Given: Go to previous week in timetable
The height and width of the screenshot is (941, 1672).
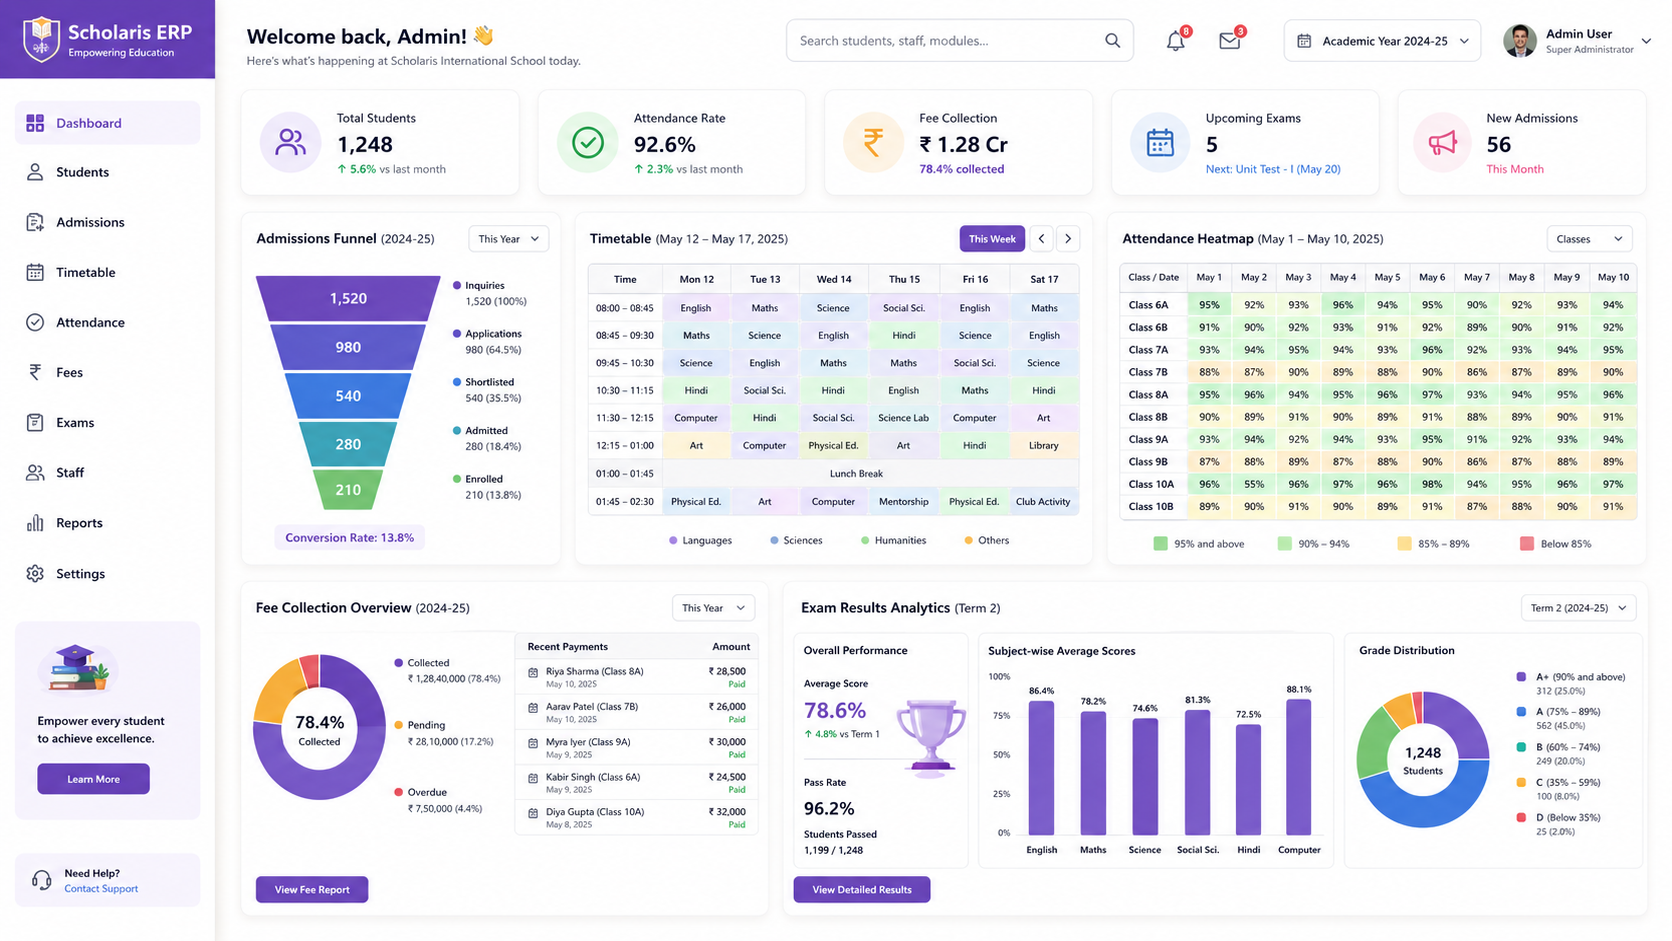Looking at the screenshot, I should (1041, 239).
